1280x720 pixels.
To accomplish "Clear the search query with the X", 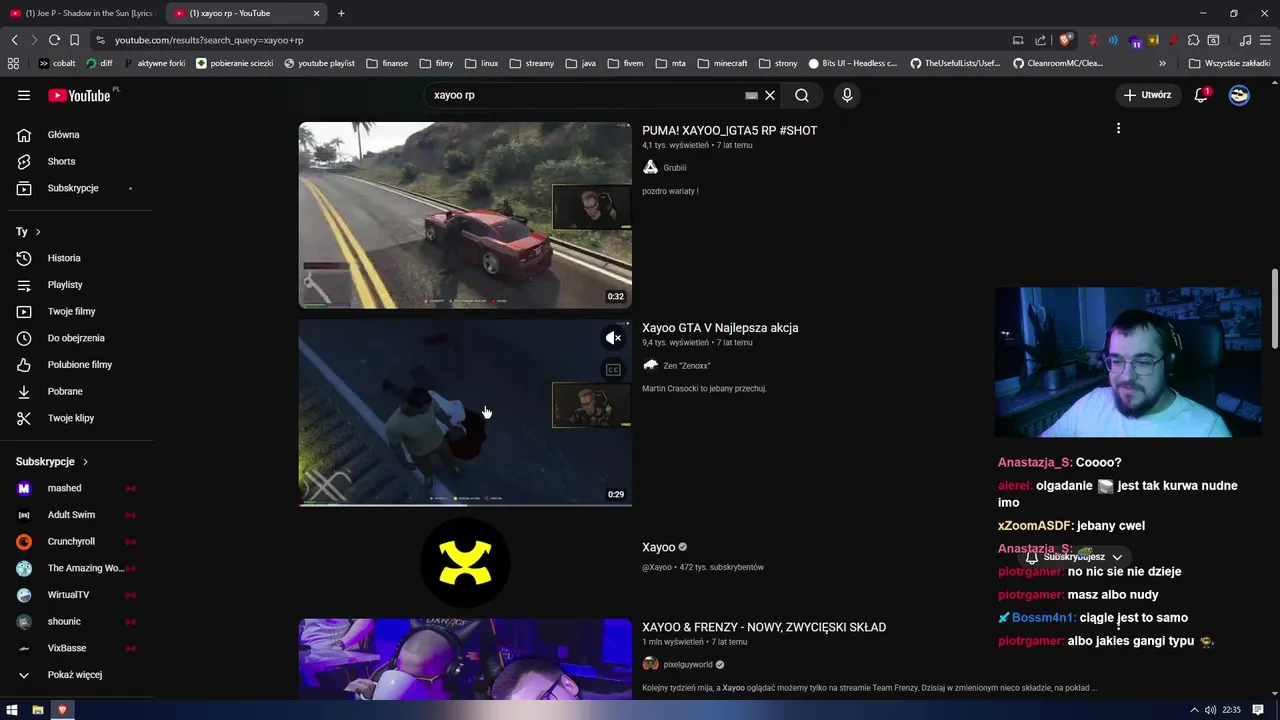I will click(770, 95).
